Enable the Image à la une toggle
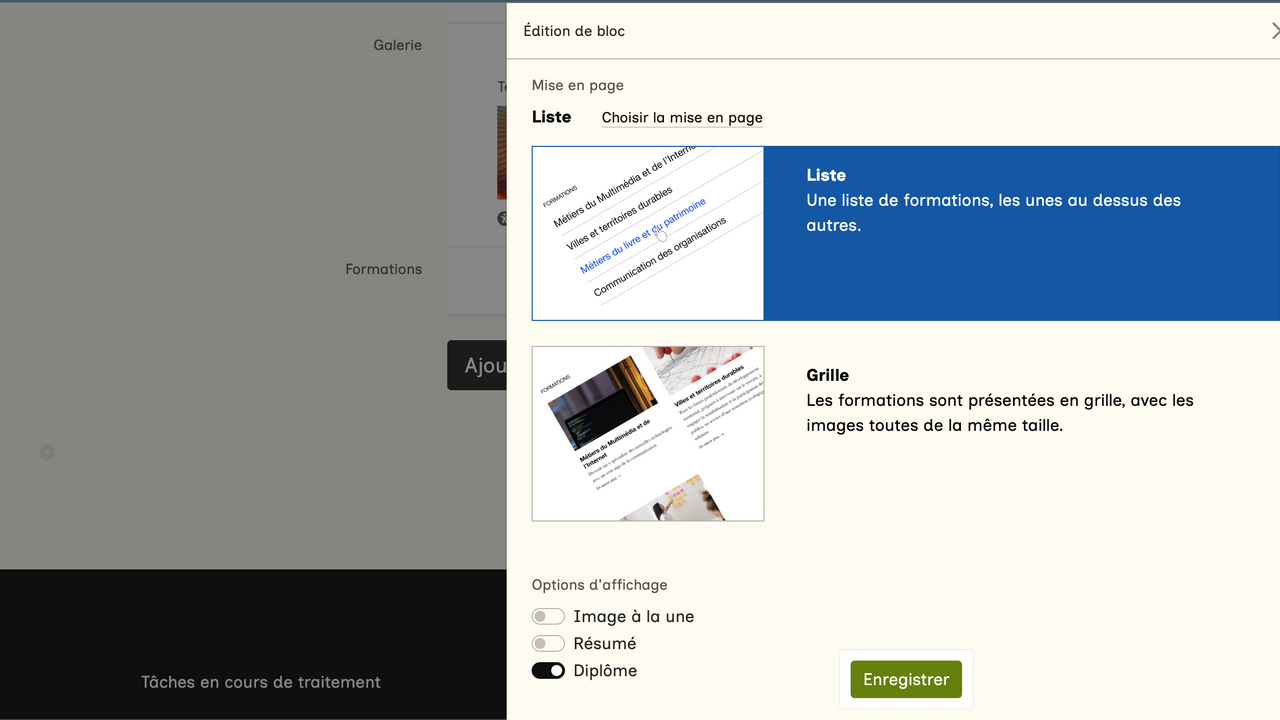1280x720 pixels. (548, 617)
